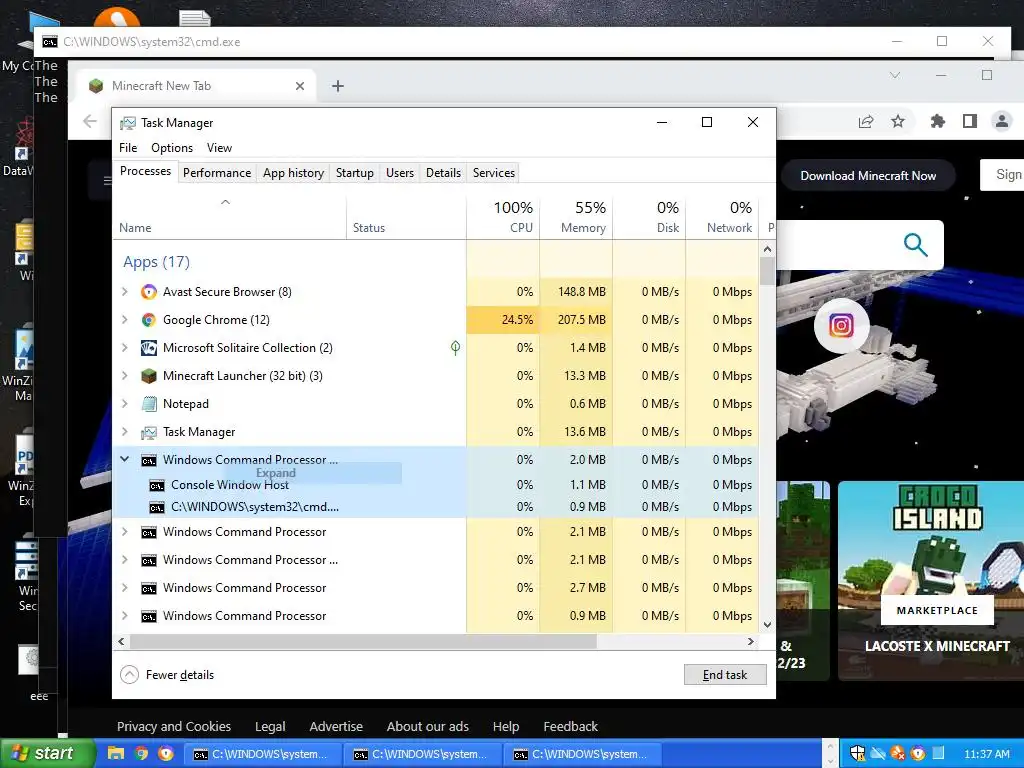The image size is (1024, 768).
Task: Switch to the App history tab
Action: [293, 173]
